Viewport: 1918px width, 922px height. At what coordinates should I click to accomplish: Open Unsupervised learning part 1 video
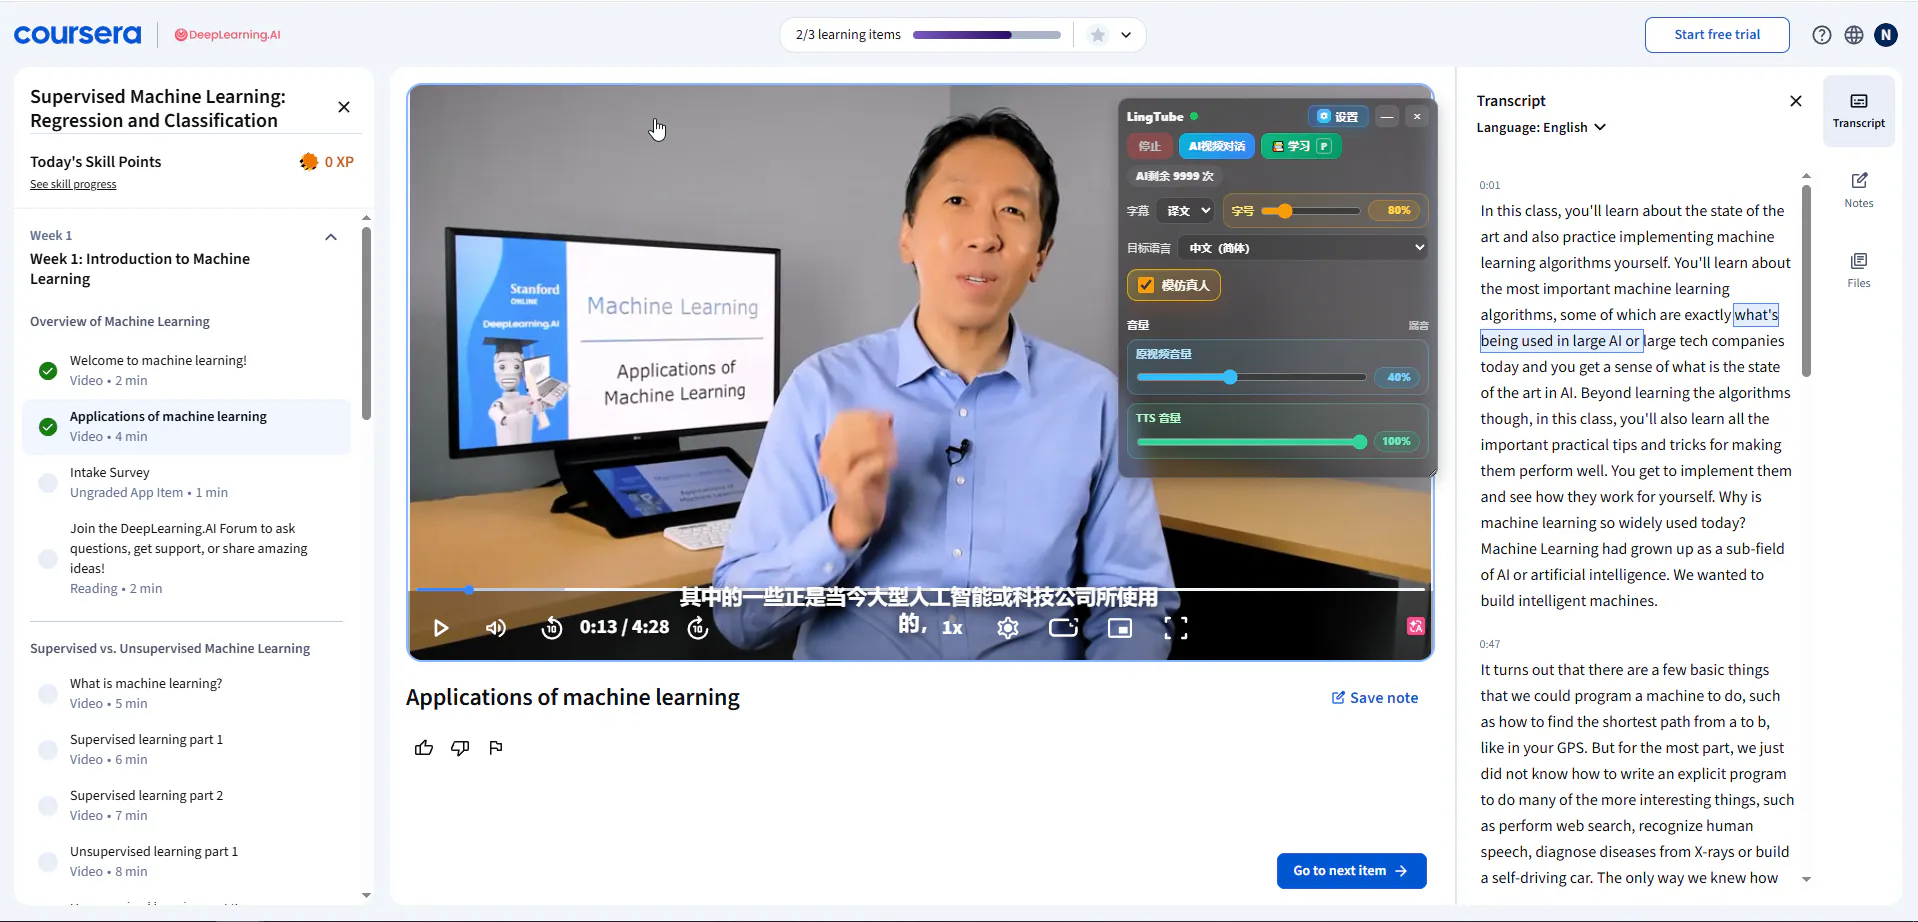click(x=186, y=861)
